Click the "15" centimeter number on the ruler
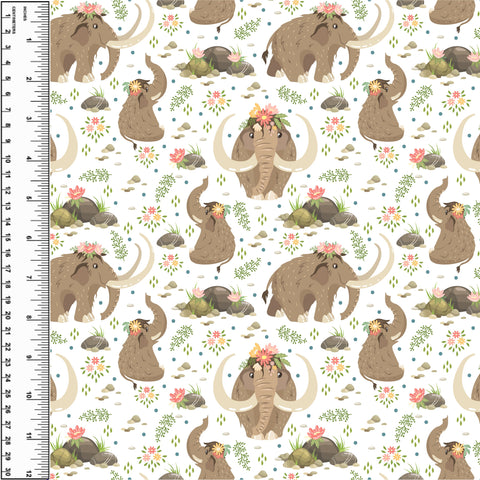This screenshot has width=480, height=480. (x=8, y=238)
